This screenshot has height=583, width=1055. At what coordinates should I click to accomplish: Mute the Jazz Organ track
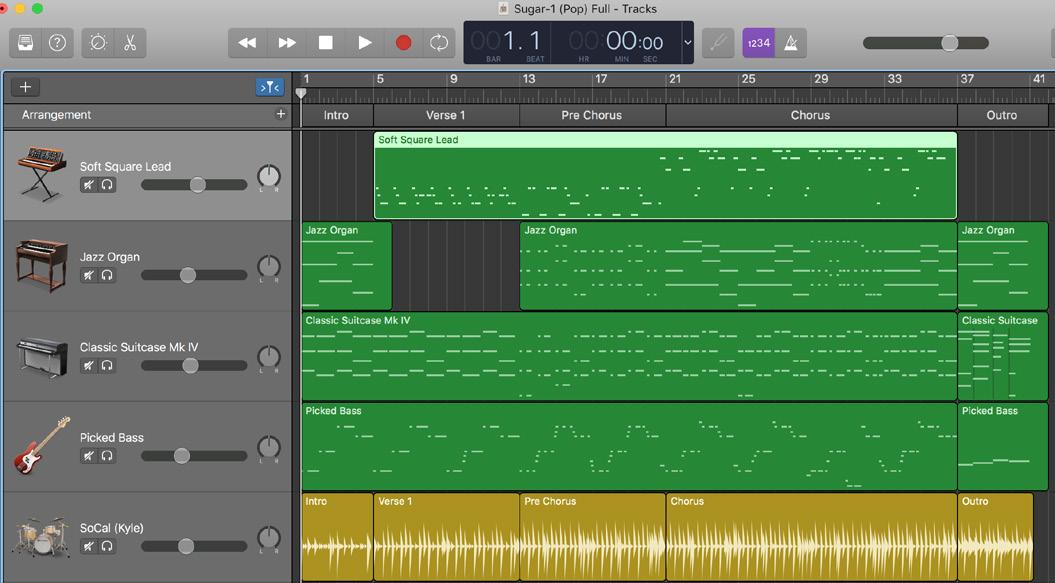coord(89,275)
